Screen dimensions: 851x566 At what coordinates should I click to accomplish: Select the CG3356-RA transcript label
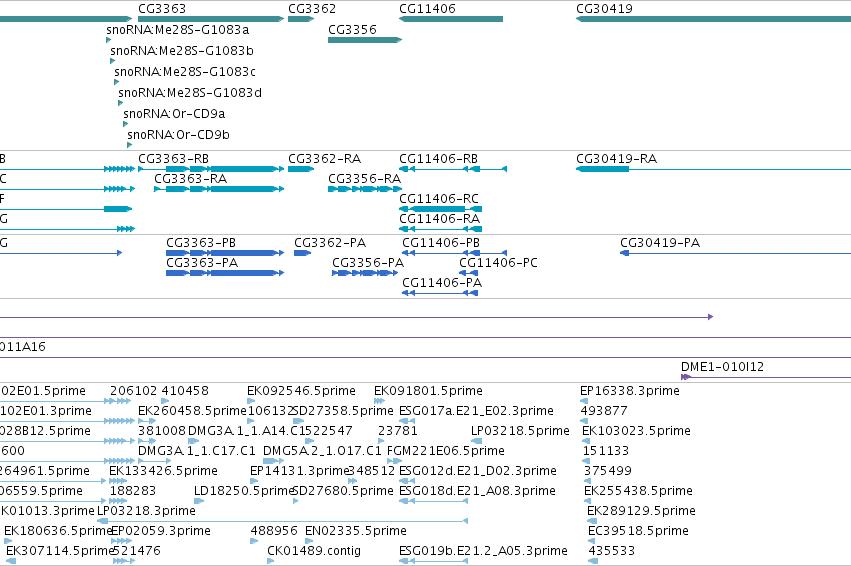[364, 179]
